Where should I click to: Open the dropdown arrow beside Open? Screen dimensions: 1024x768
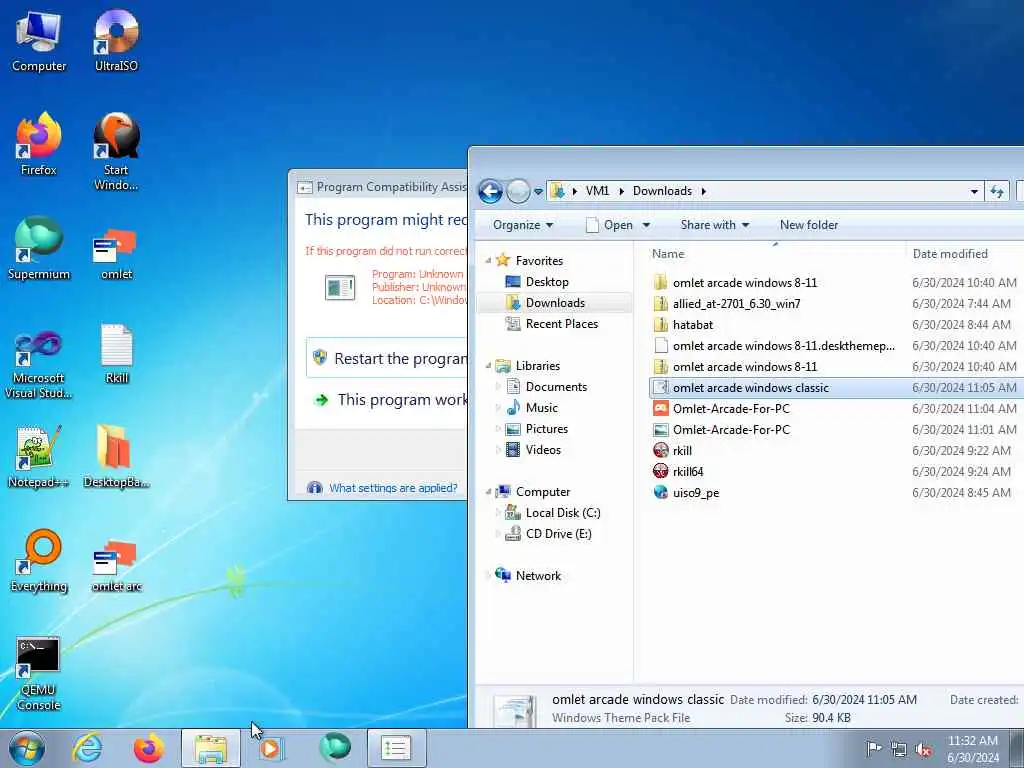[x=646, y=225]
